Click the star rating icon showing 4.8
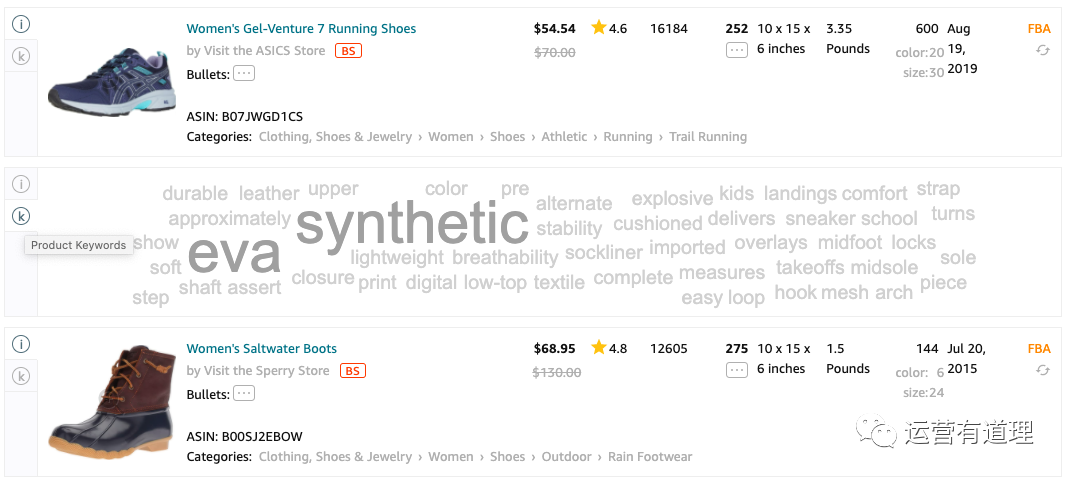Screen dimensions: 1068x479 click(x=599, y=348)
